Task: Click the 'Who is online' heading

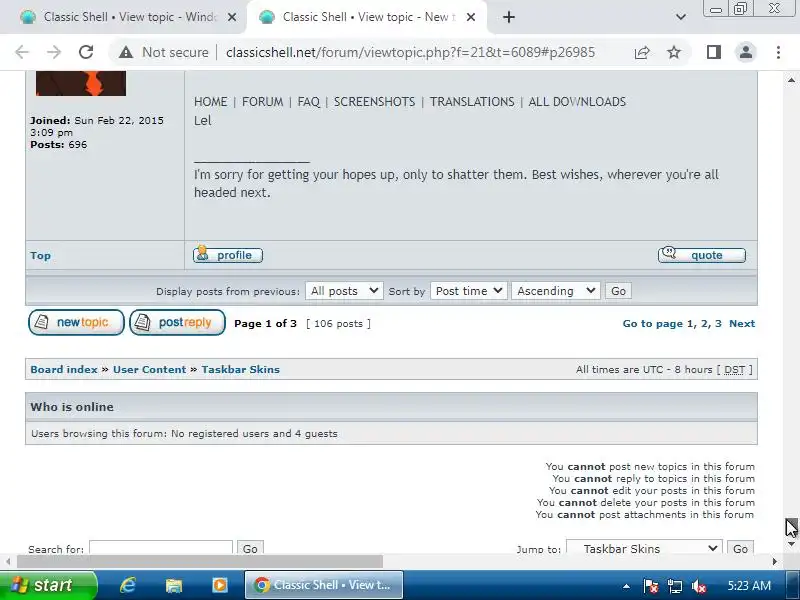Action: click(72, 407)
